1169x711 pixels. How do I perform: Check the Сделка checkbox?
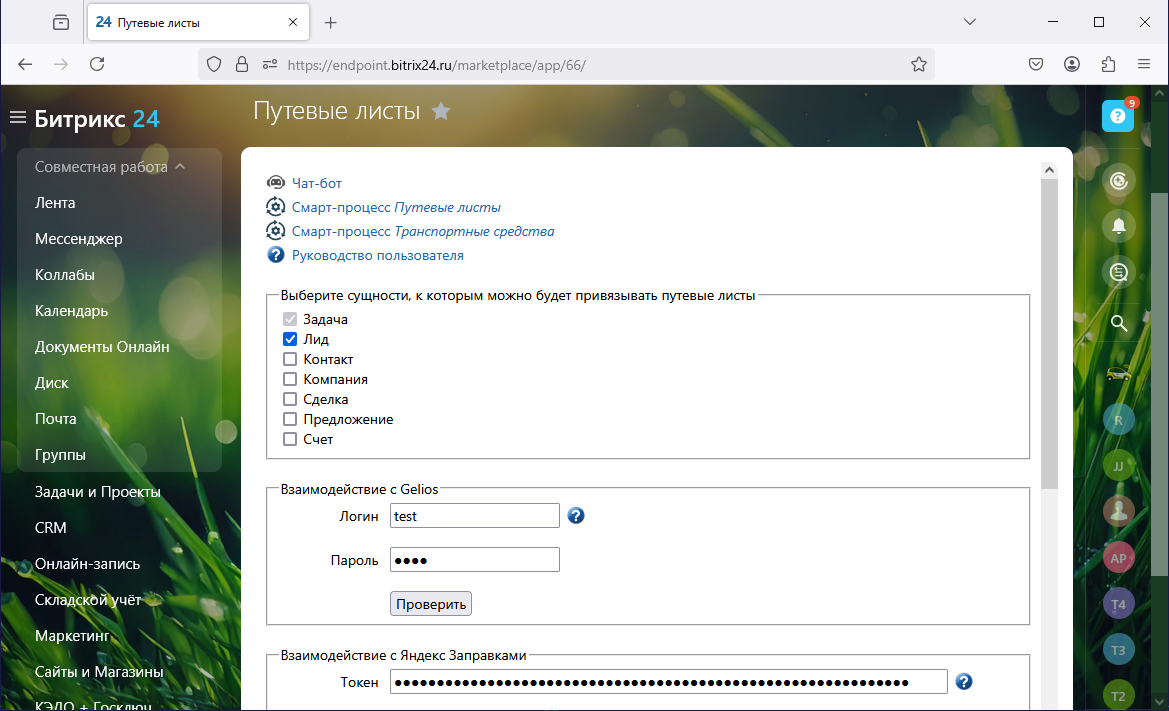pos(290,399)
